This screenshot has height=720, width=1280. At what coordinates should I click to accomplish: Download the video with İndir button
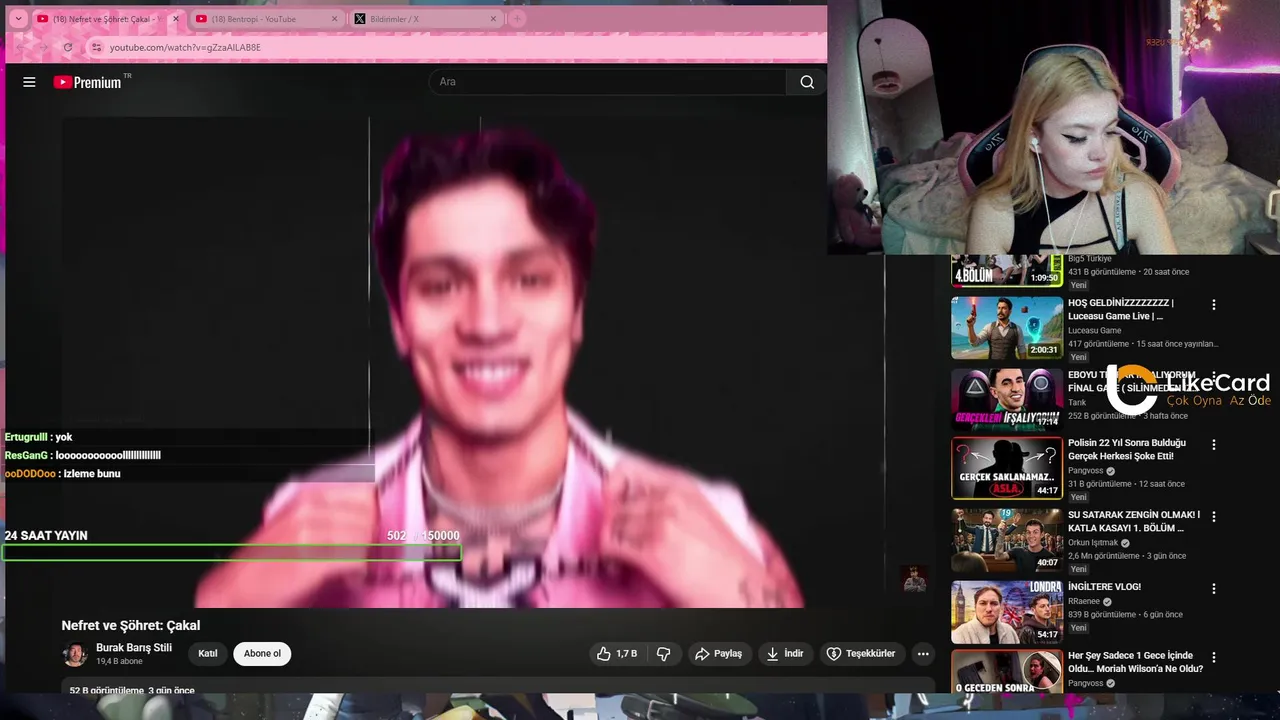785,654
